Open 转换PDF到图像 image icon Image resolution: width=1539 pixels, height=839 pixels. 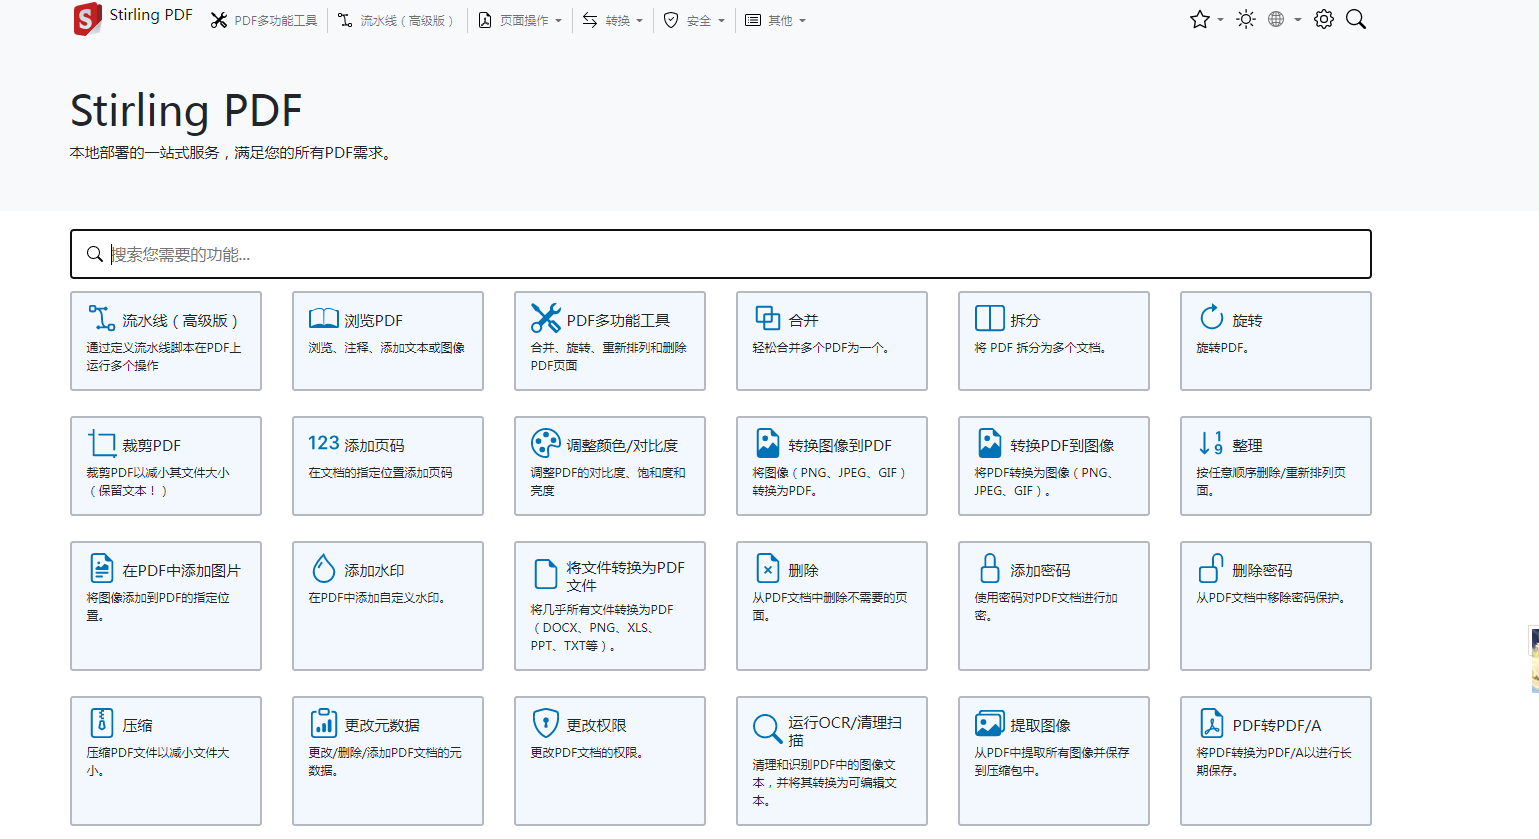(x=989, y=443)
